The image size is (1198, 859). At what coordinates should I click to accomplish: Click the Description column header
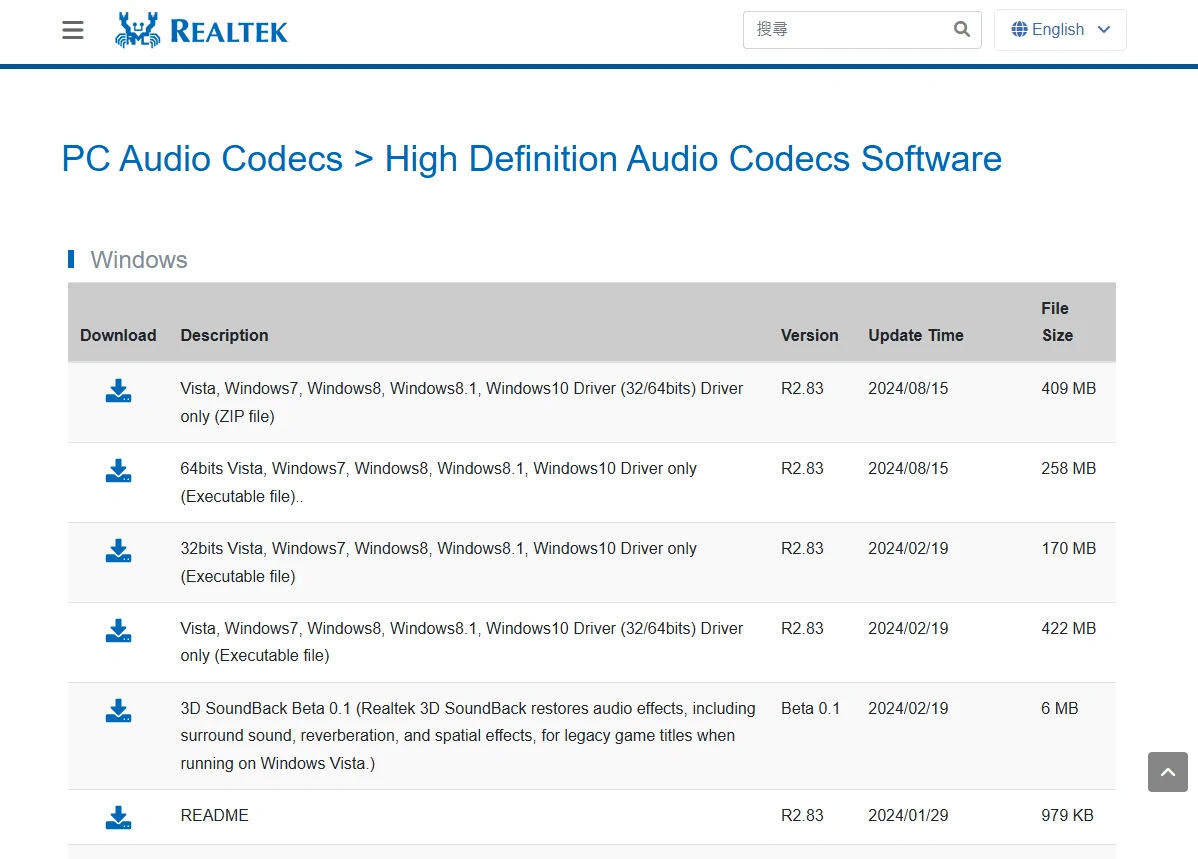tap(225, 335)
